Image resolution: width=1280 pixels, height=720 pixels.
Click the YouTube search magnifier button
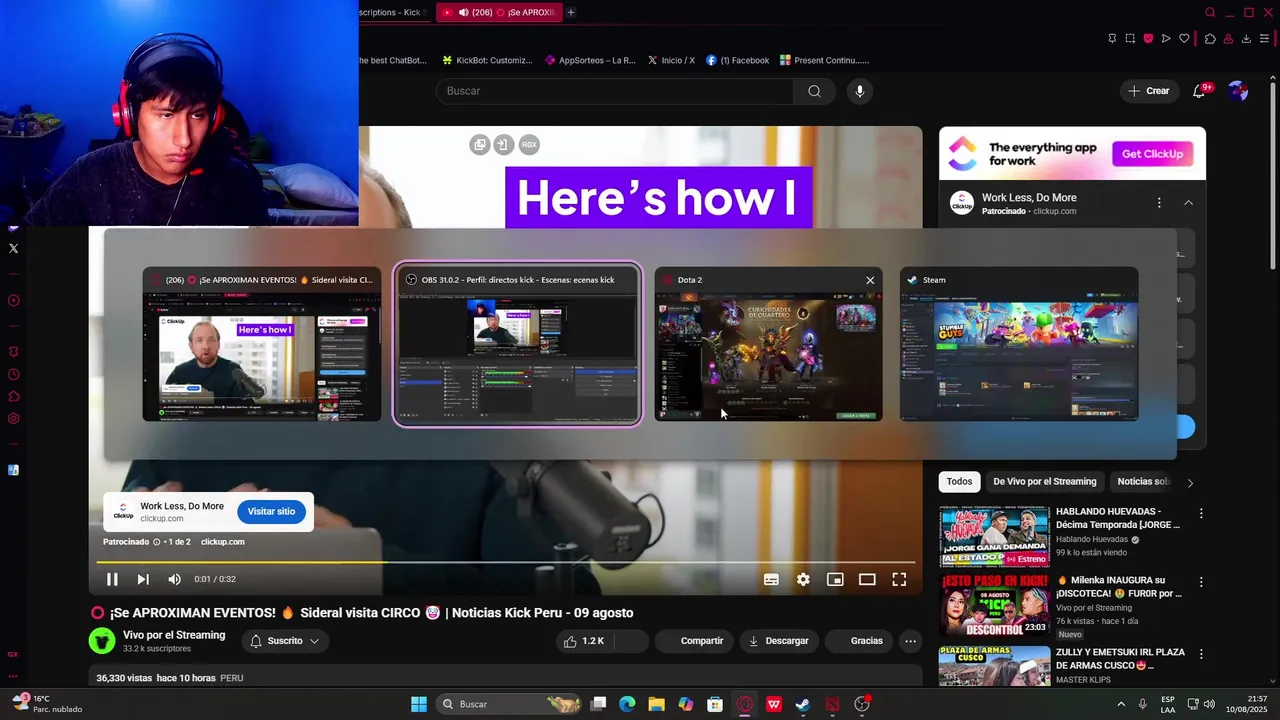click(x=814, y=91)
